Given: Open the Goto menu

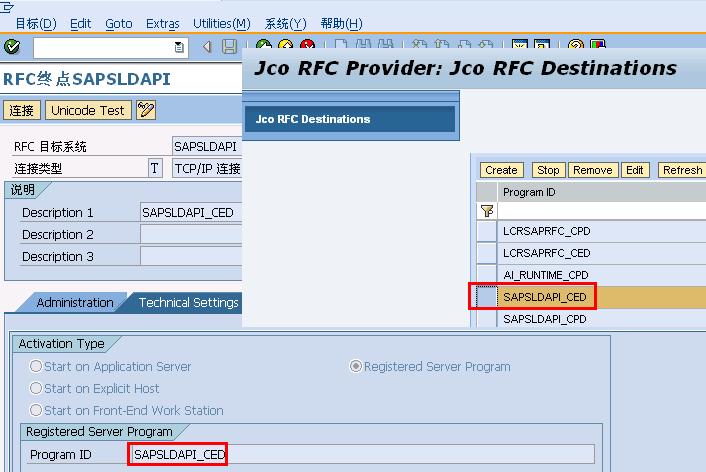Looking at the screenshot, I should [119, 23].
